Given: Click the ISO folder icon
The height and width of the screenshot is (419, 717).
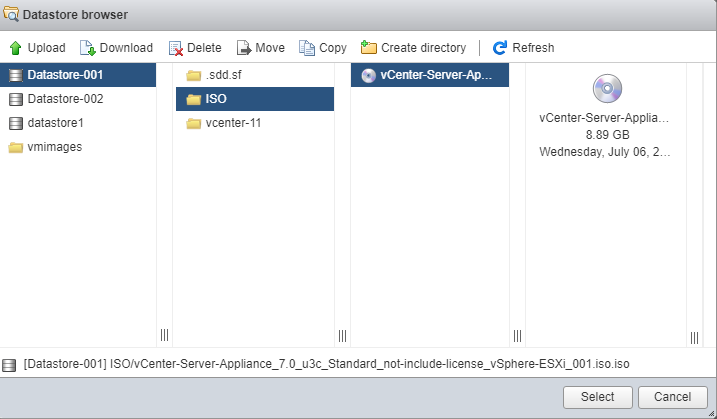Looking at the screenshot, I should 194,99.
